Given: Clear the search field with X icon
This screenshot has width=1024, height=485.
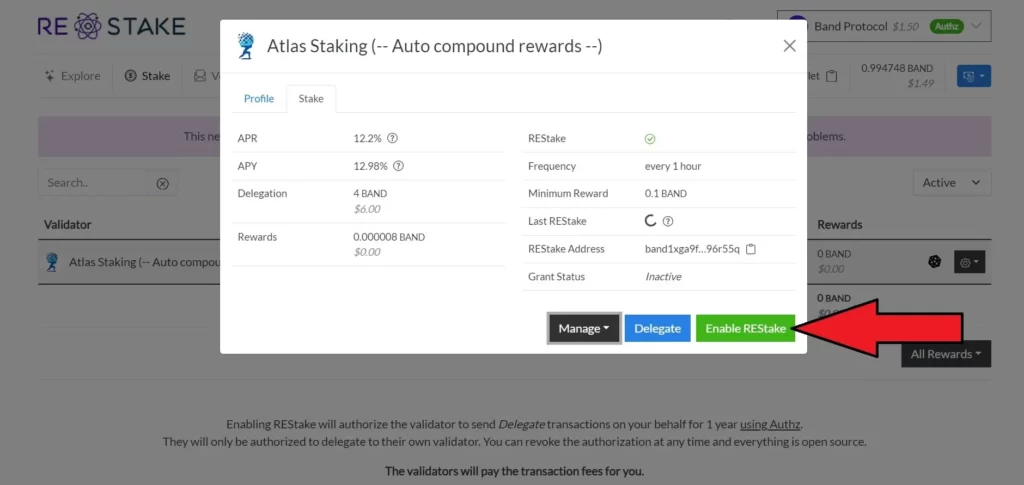Looking at the screenshot, I should 162,183.
